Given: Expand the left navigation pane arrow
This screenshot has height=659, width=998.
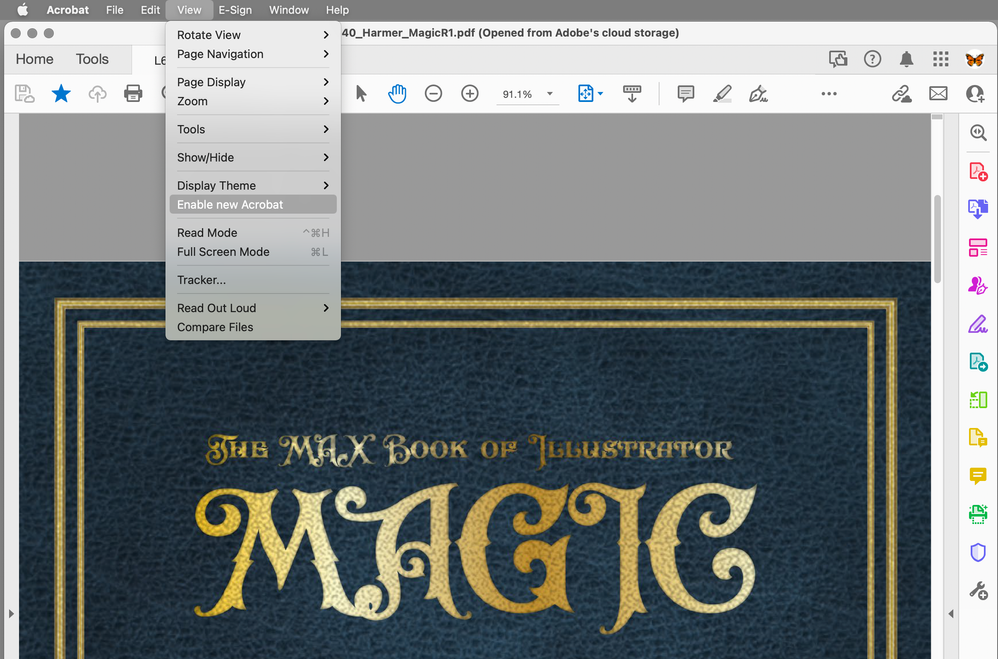Looking at the screenshot, I should pyautogui.click(x=11, y=614).
